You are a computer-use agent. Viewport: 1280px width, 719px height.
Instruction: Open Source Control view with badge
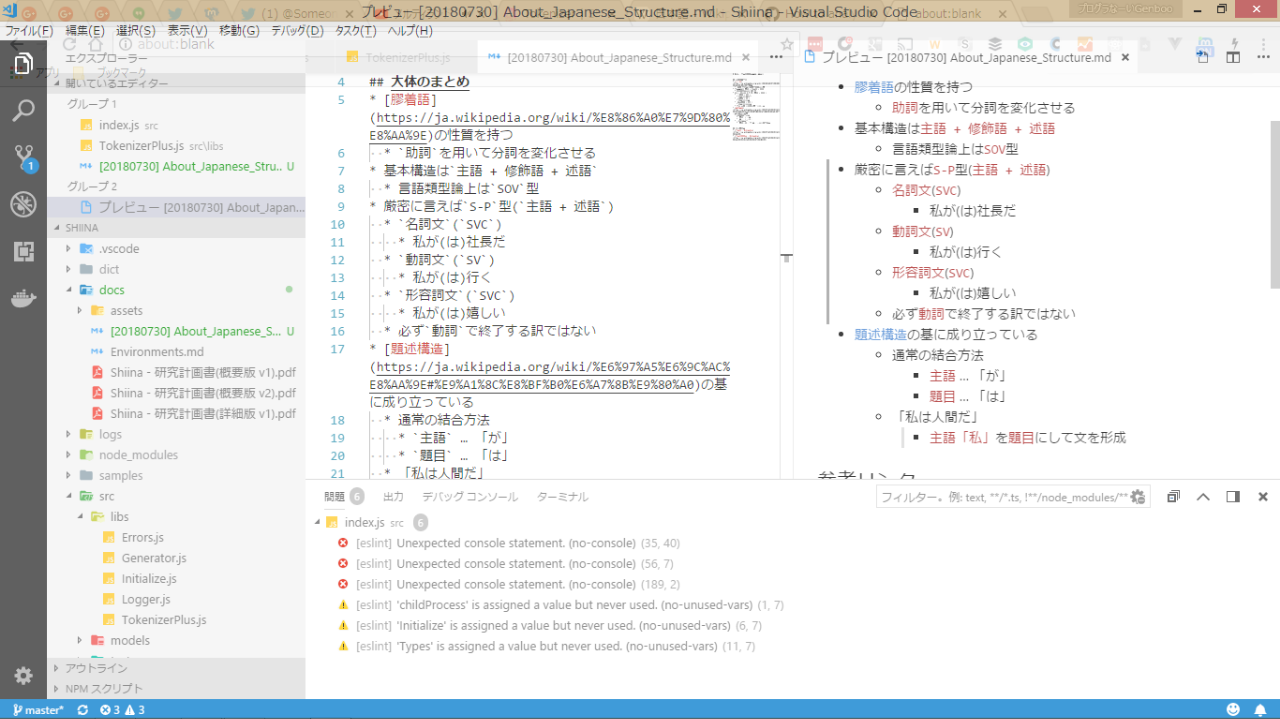[23, 157]
